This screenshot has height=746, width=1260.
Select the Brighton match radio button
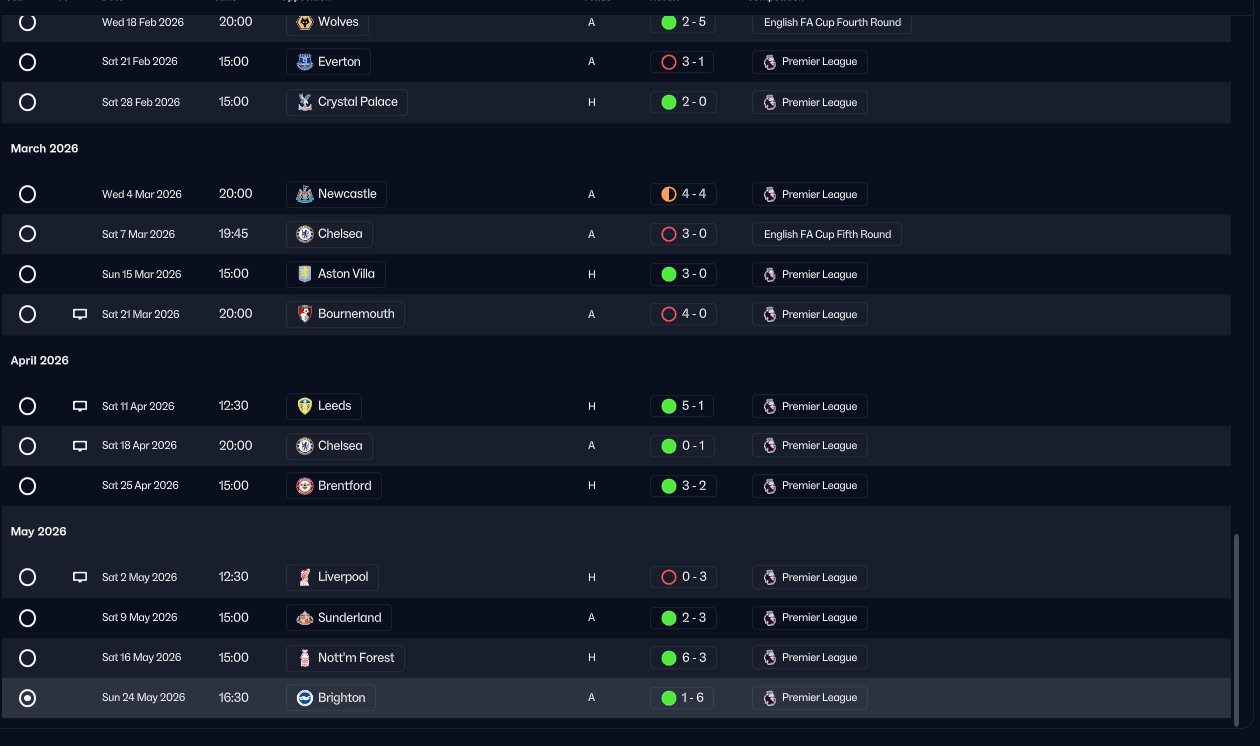[x=28, y=698]
